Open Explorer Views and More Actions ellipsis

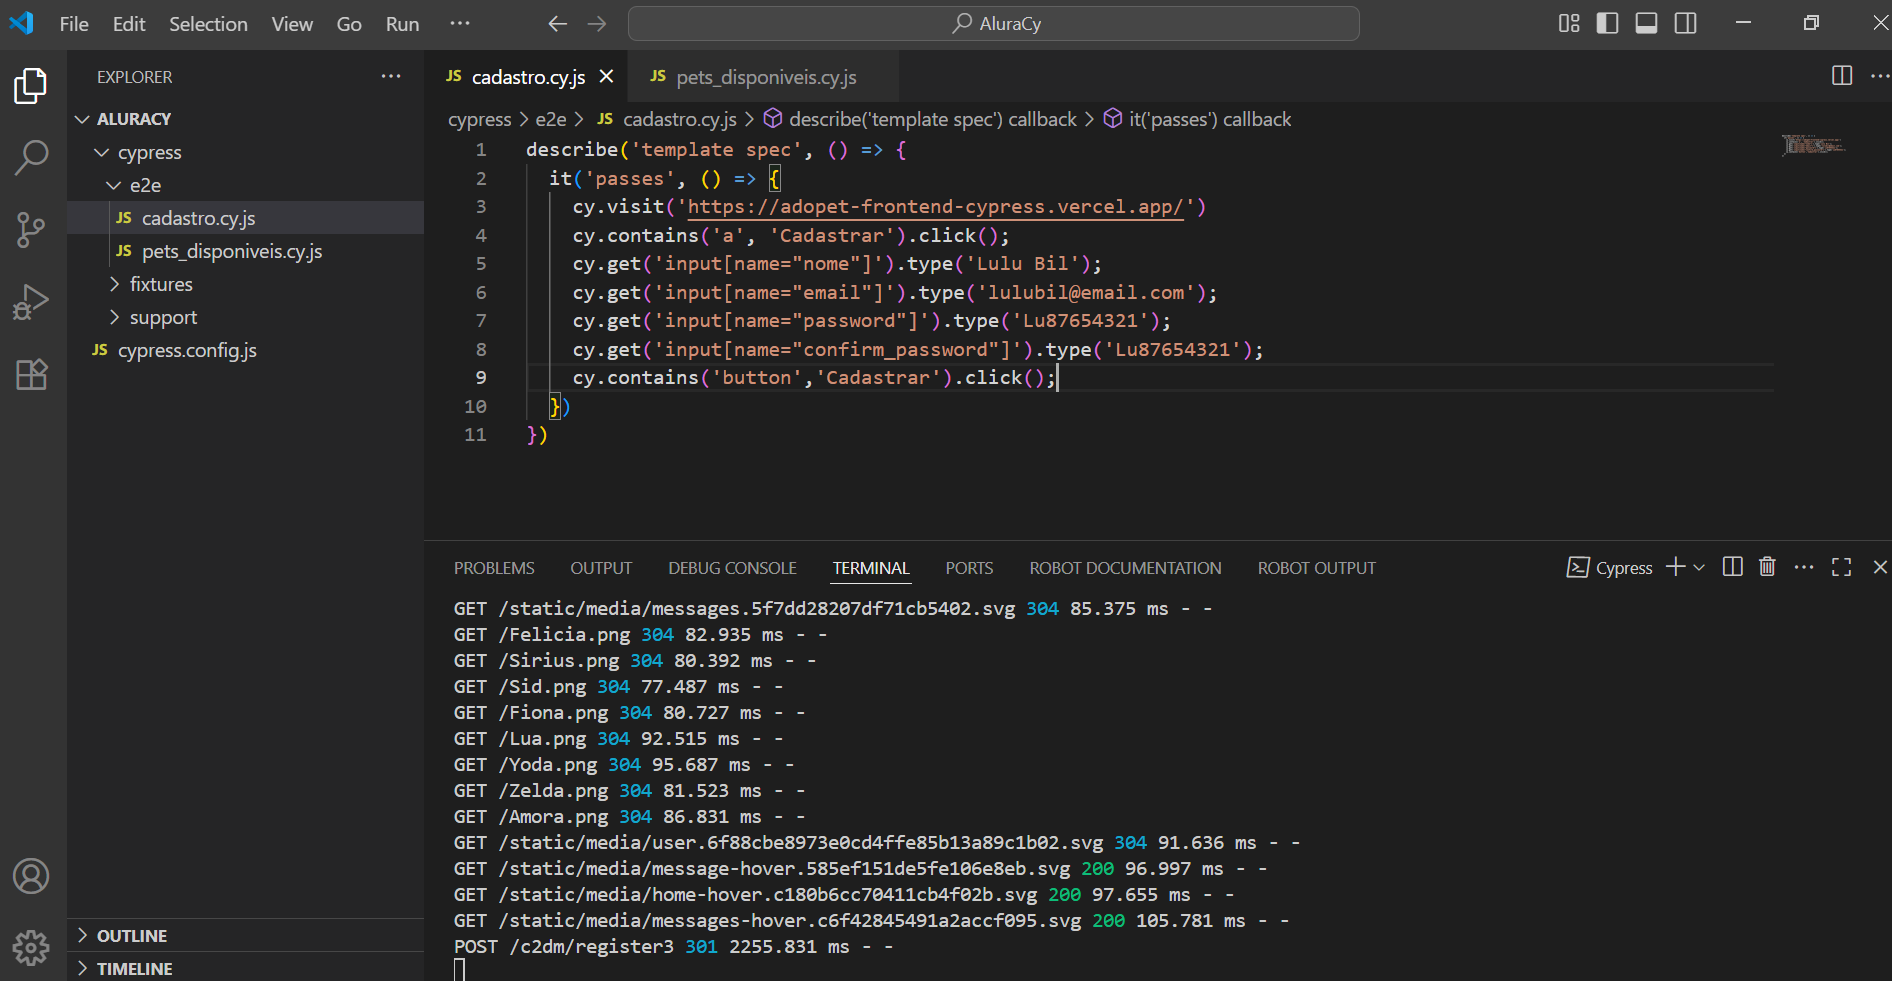(x=391, y=76)
